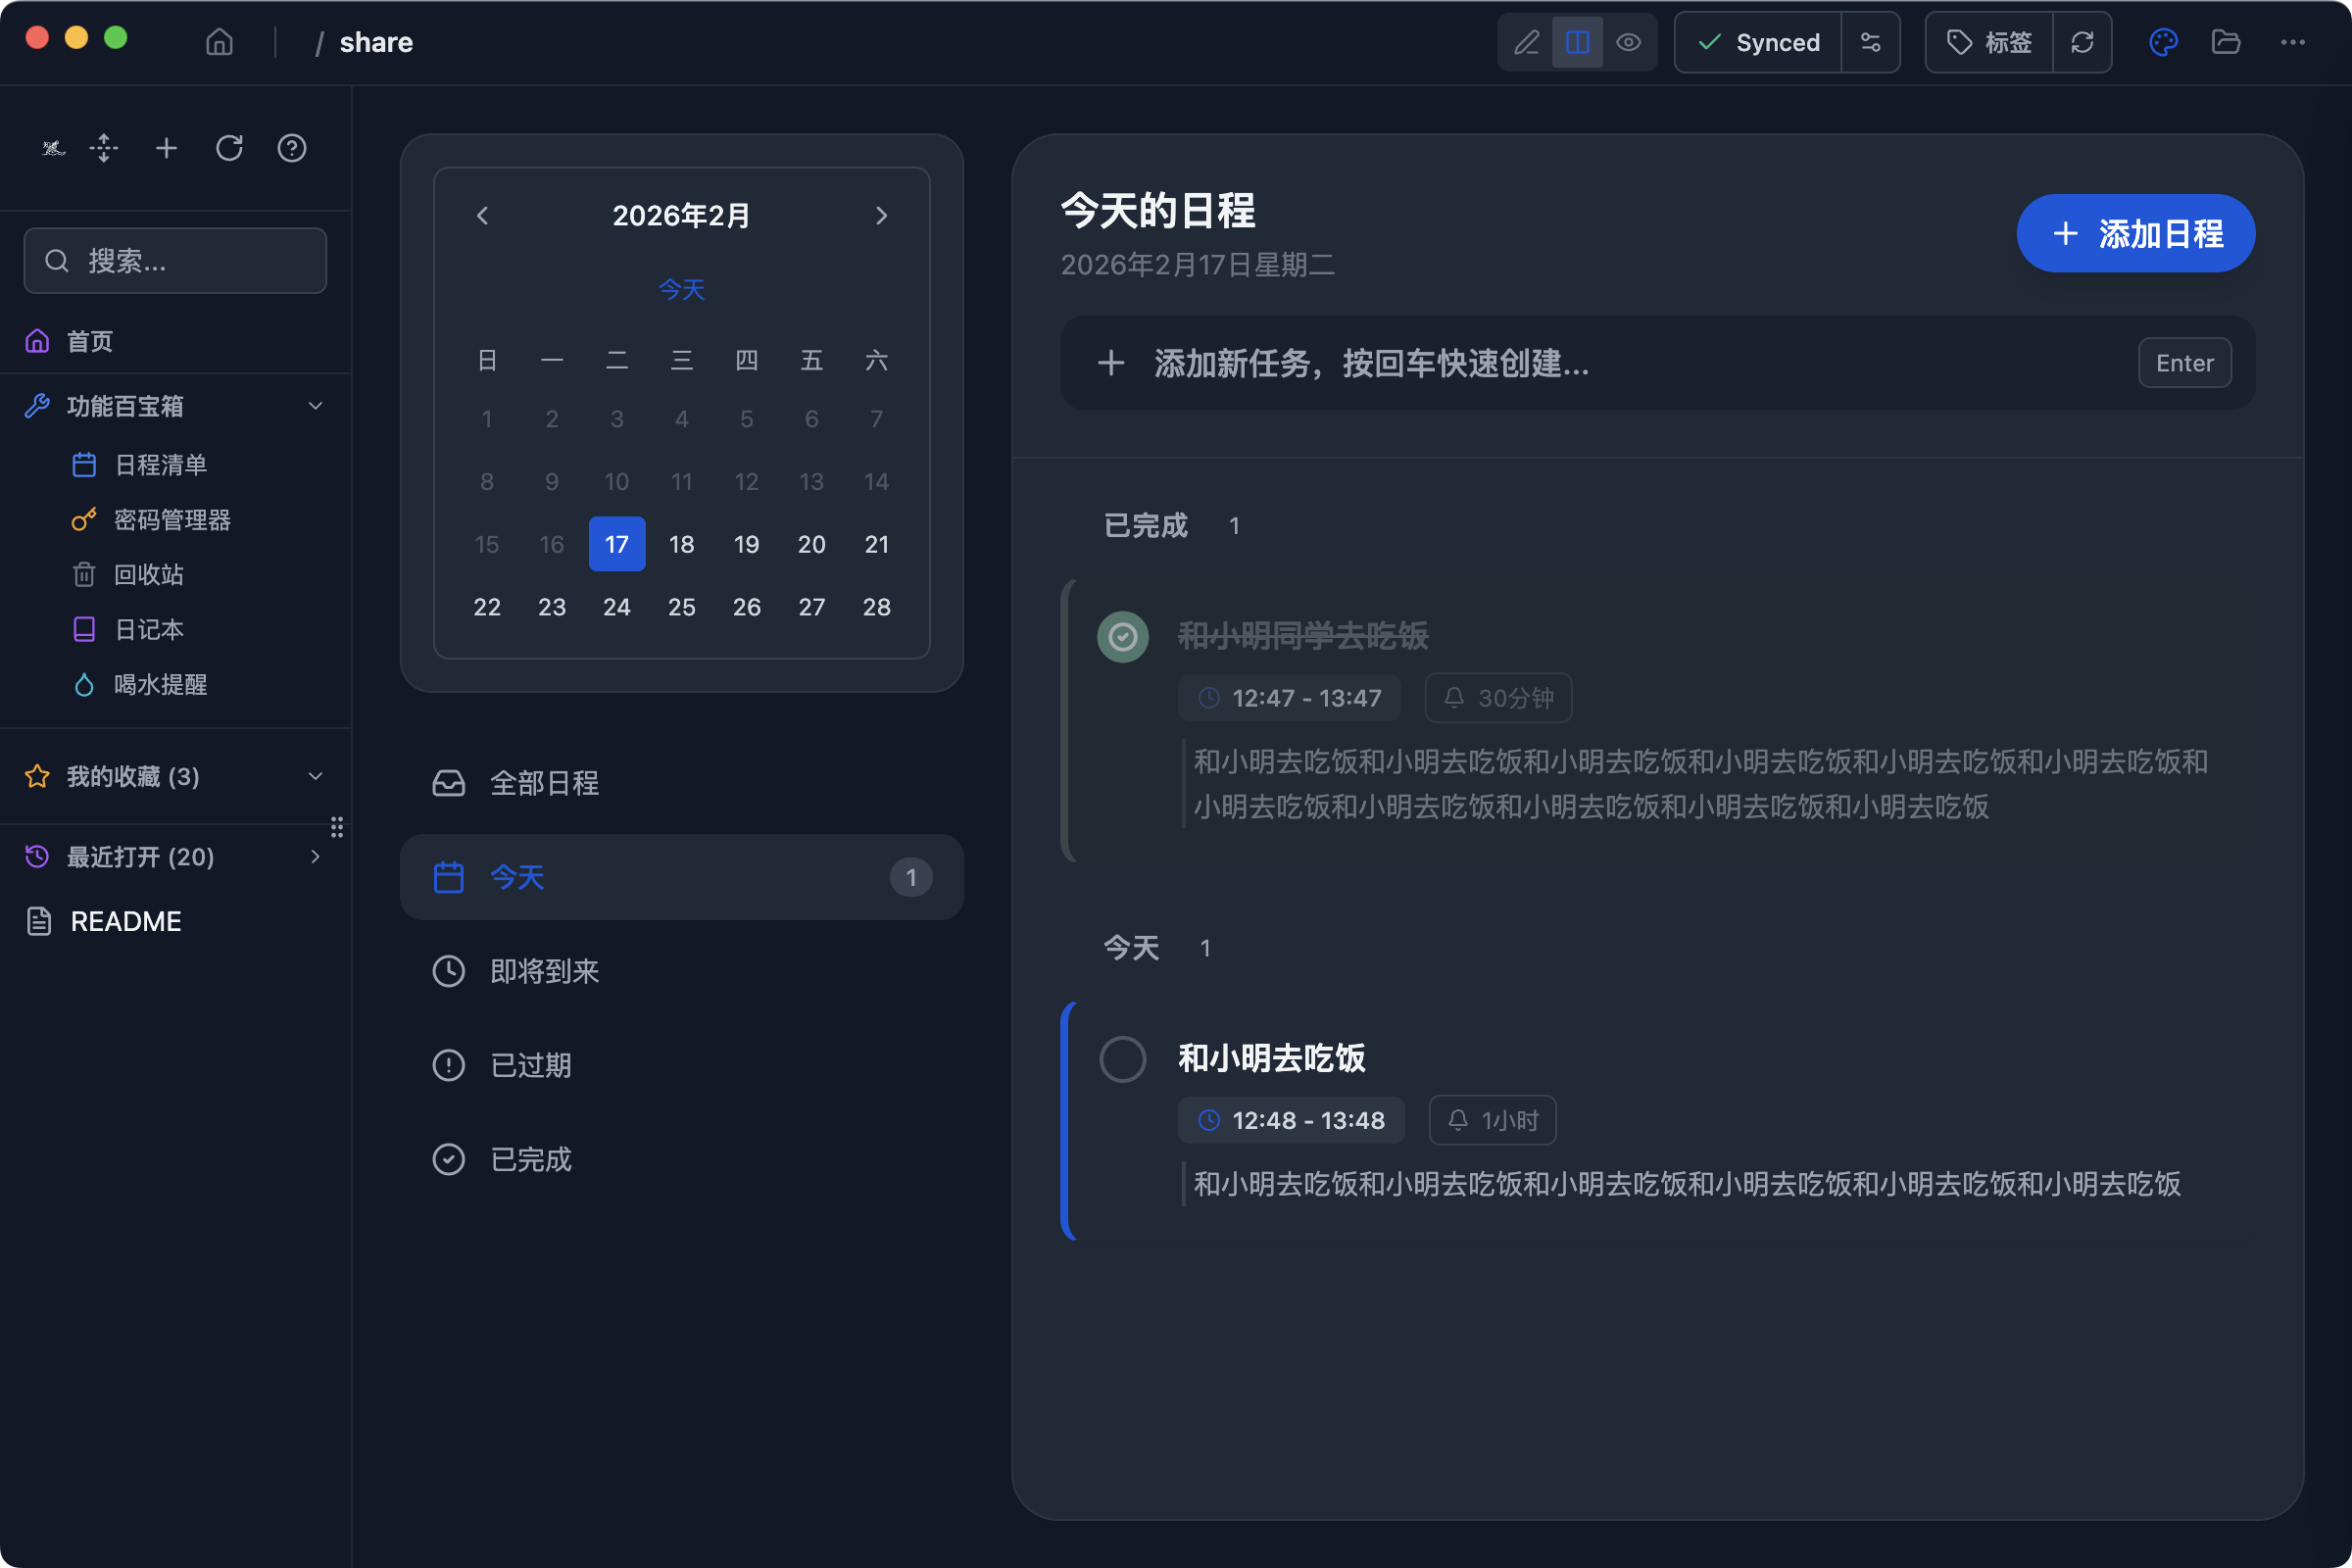Click the 标签 tag icon in toolbar
Screen dimensions: 2352x1568
(1988, 42)
